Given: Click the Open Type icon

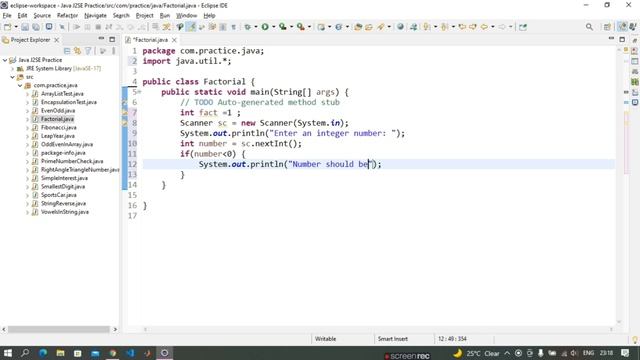Looking at the screenshot, I should pyautogui.click(x=358, y=27).
